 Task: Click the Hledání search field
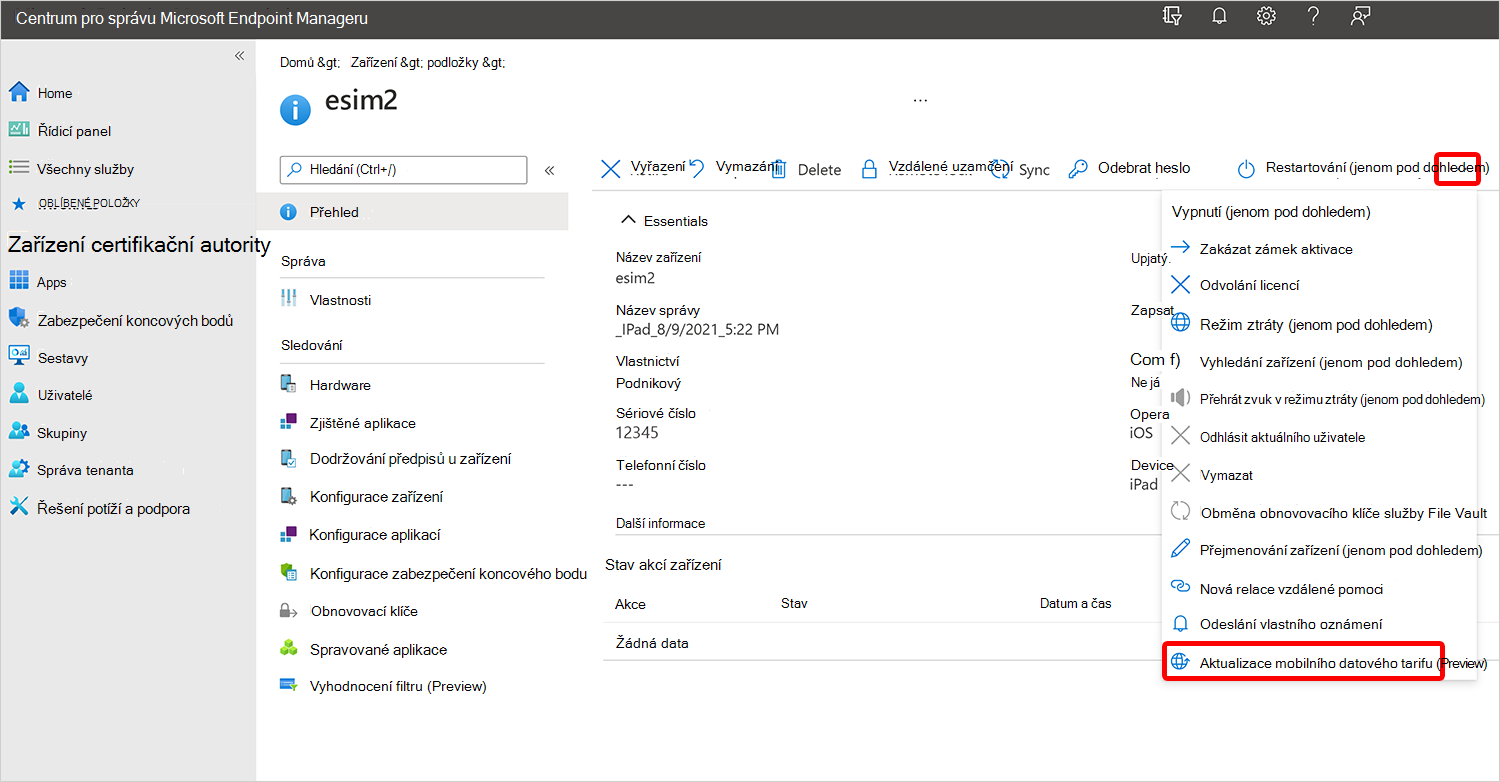(403, 170)
